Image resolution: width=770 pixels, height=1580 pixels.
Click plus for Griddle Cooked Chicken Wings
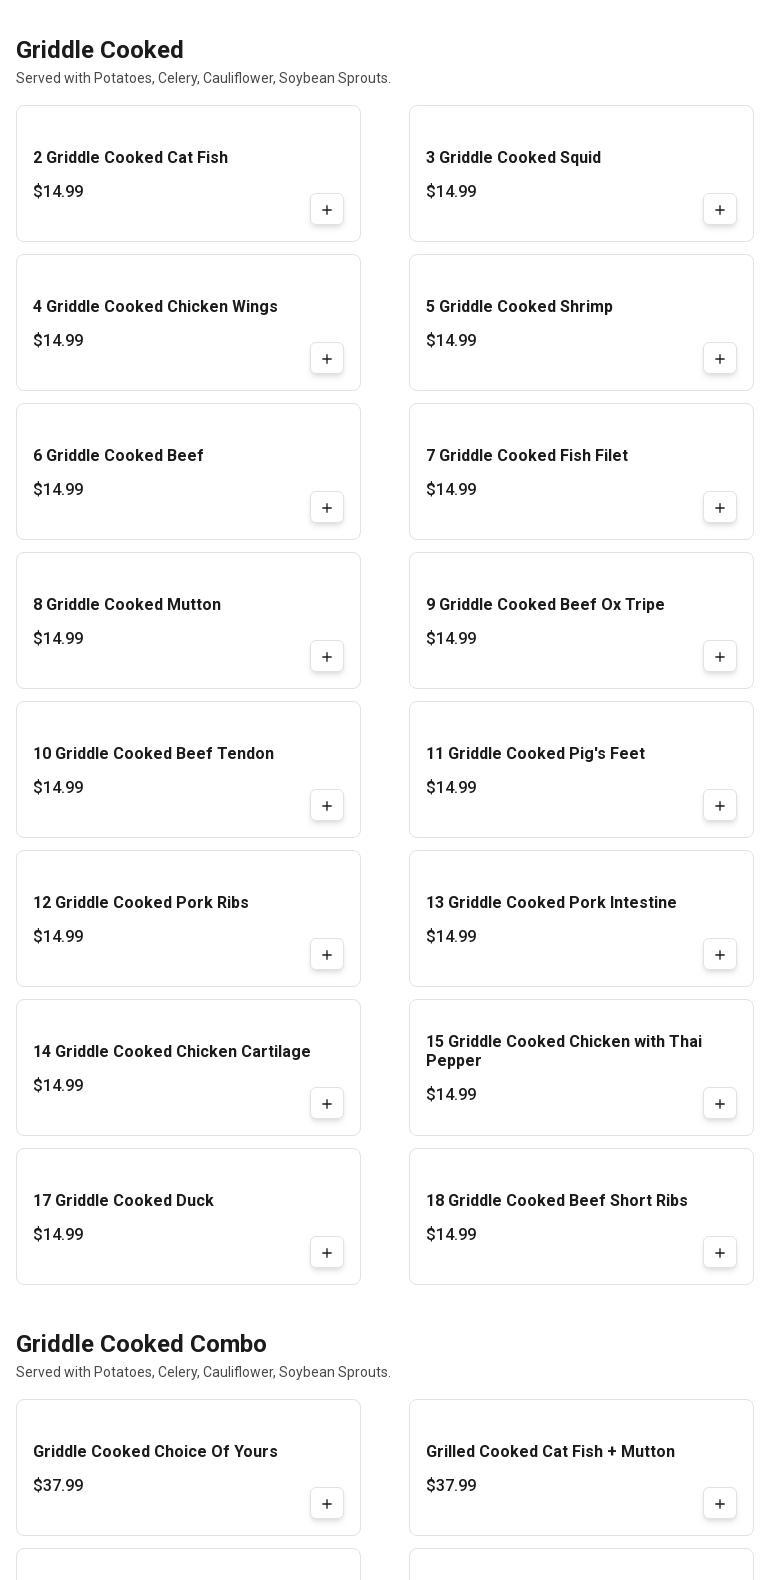[x=327, y=359]
